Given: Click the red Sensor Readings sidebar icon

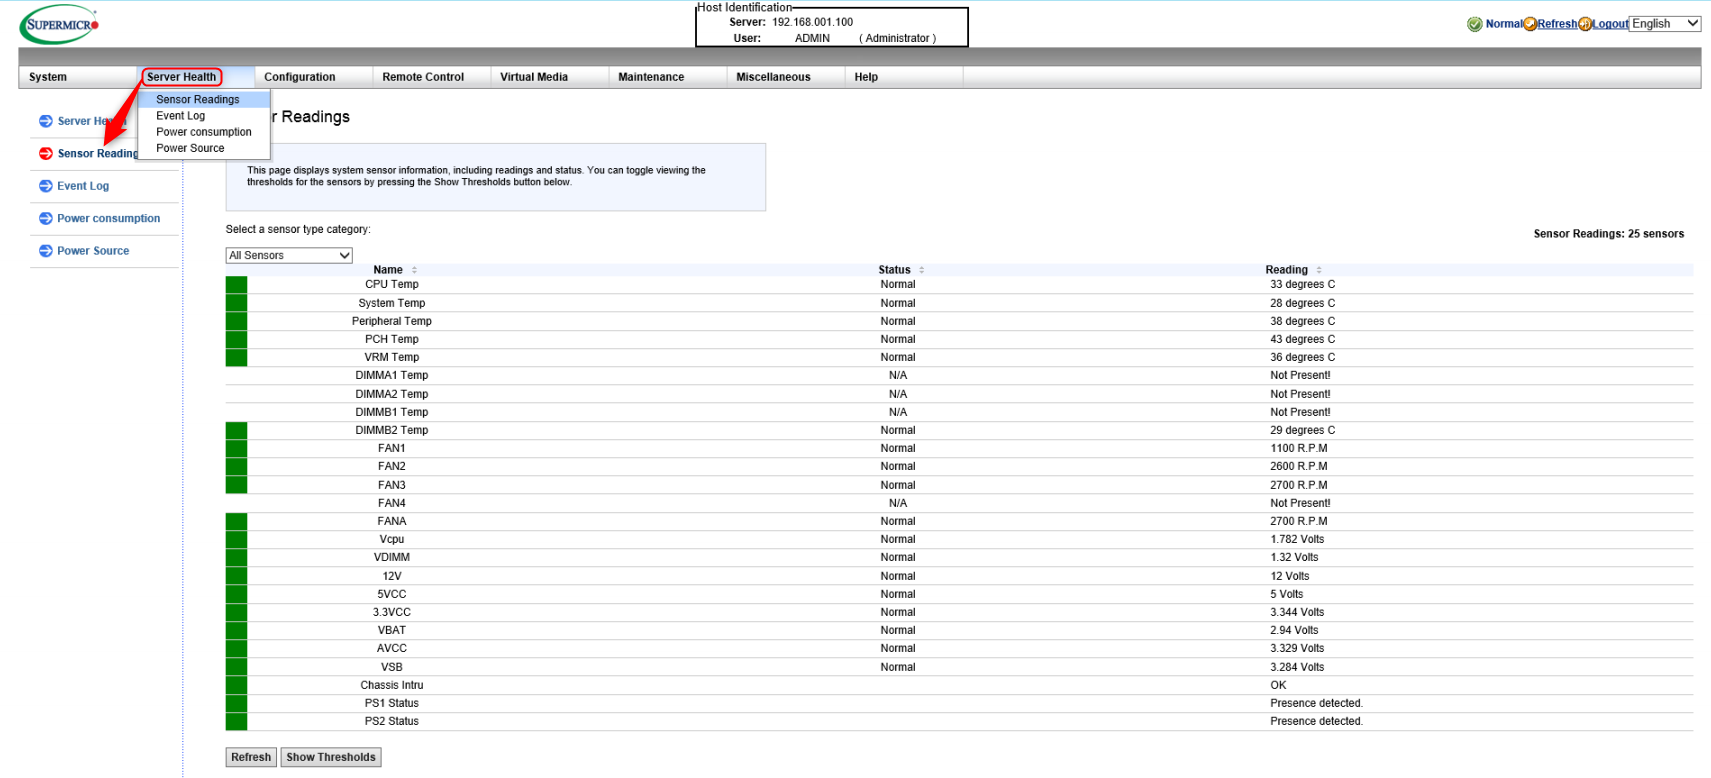Looking at the screenshot, I should (46, 153).
